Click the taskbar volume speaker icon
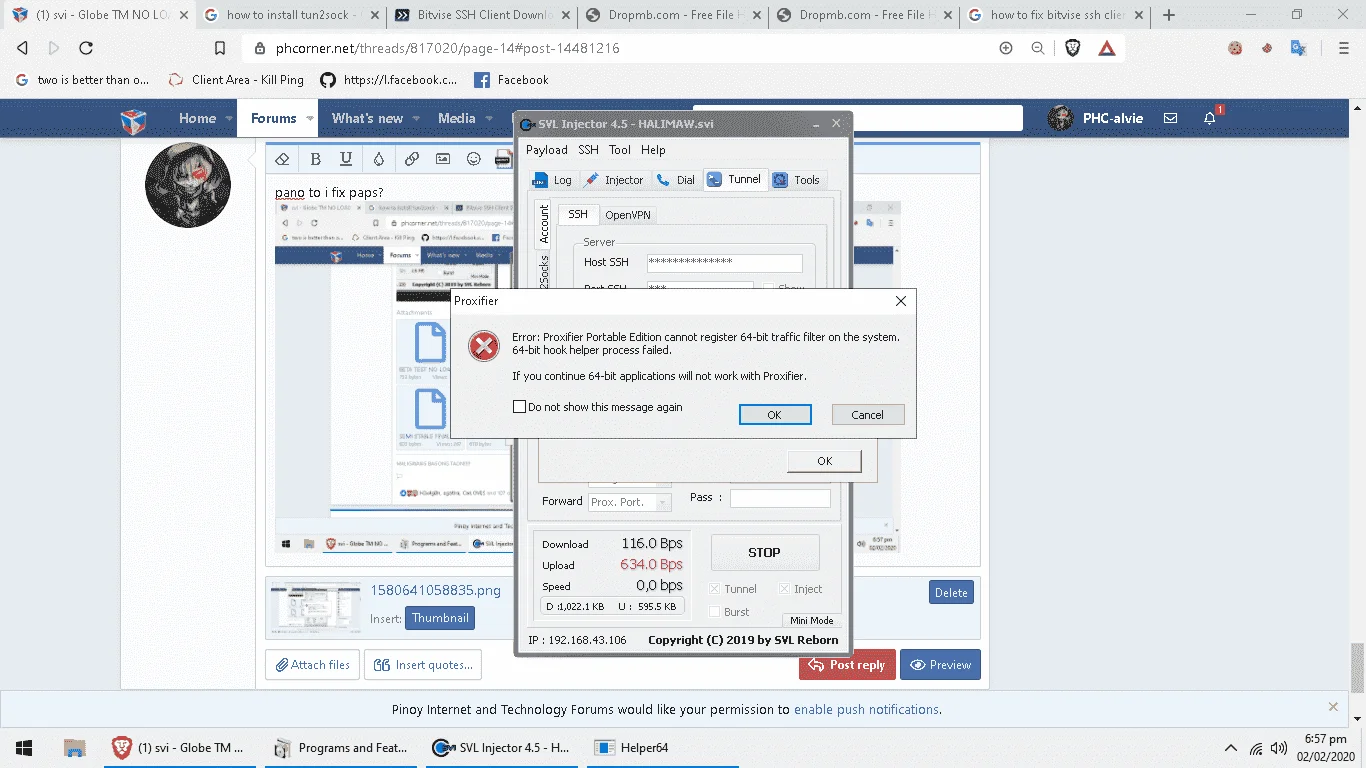This screenshot has height=768, width=1366. click(x=1278, y=748)
